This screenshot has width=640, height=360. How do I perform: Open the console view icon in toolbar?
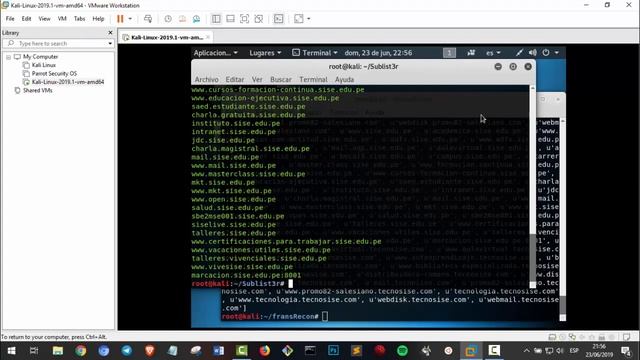[278, 19]
